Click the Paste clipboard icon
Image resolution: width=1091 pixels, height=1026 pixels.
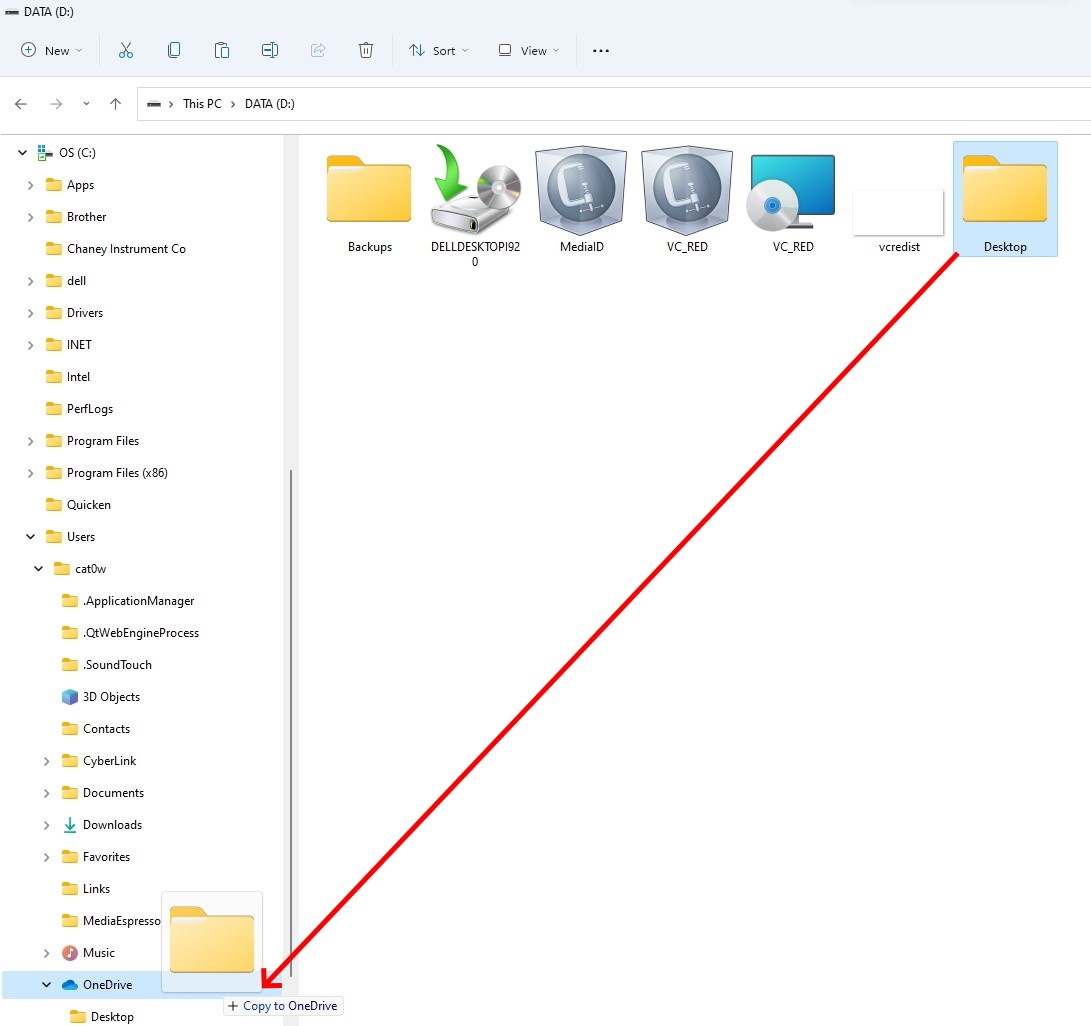(222, 50)
